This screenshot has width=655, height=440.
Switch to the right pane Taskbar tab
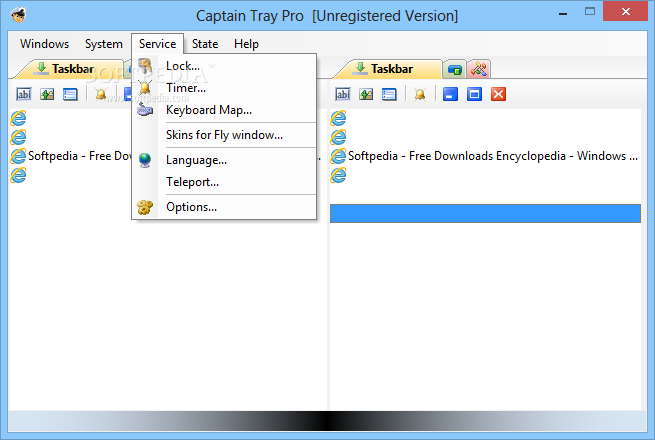coord(386,69)
